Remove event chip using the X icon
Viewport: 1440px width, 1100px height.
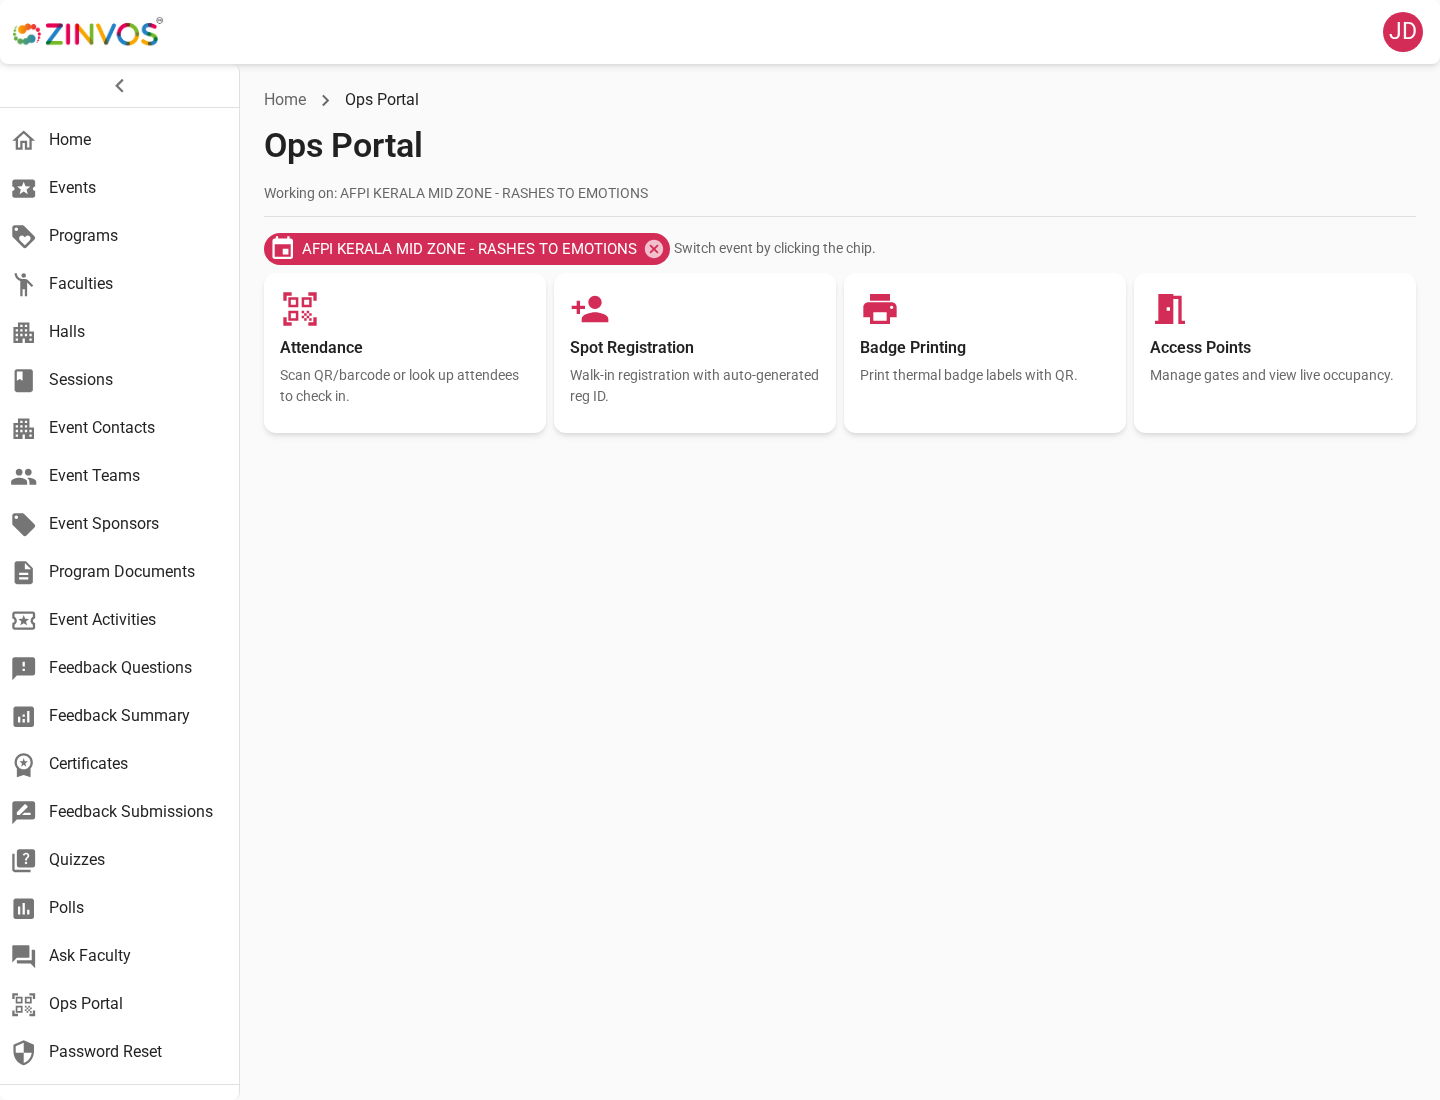click(654, 249)
